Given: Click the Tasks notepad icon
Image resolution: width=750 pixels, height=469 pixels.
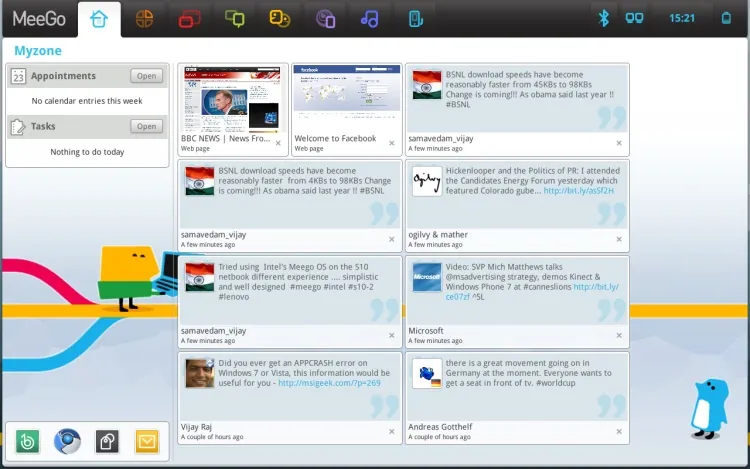Looking at the screenshot, I should 18,127.
